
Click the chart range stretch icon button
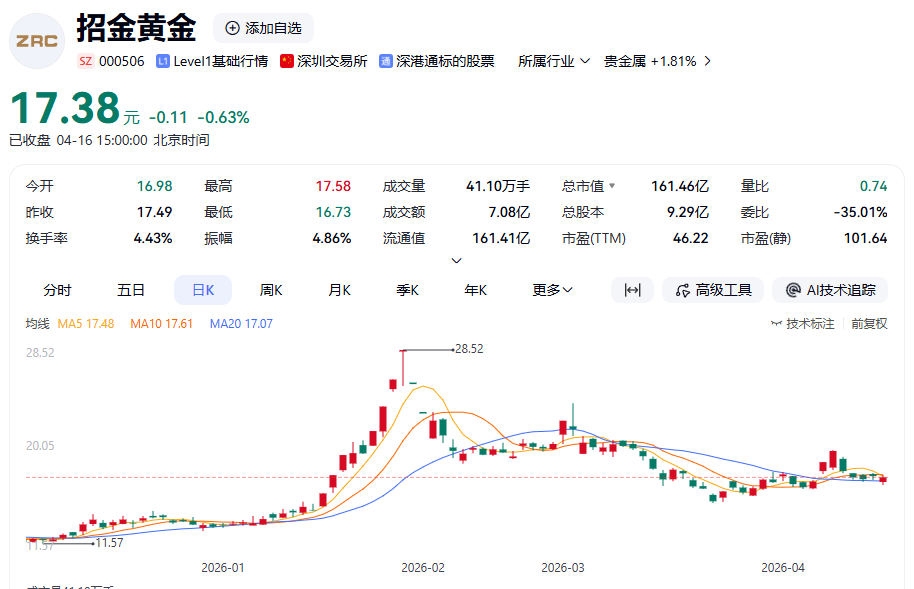coord(632,290)
